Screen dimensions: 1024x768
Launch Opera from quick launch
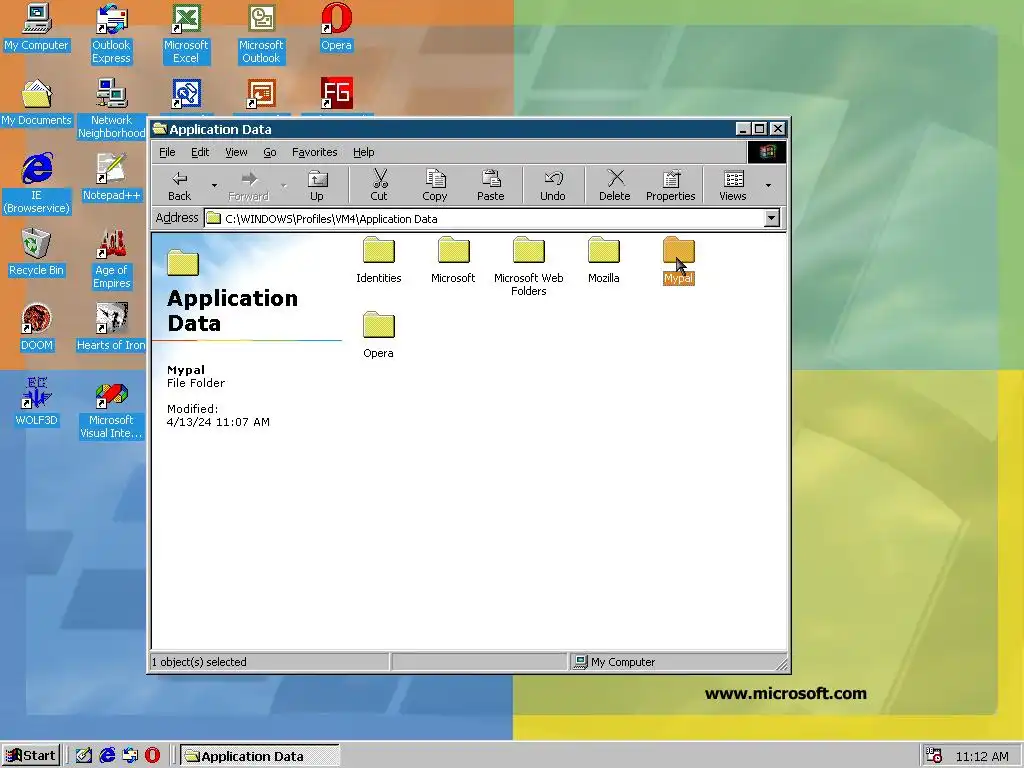[152, 756]
